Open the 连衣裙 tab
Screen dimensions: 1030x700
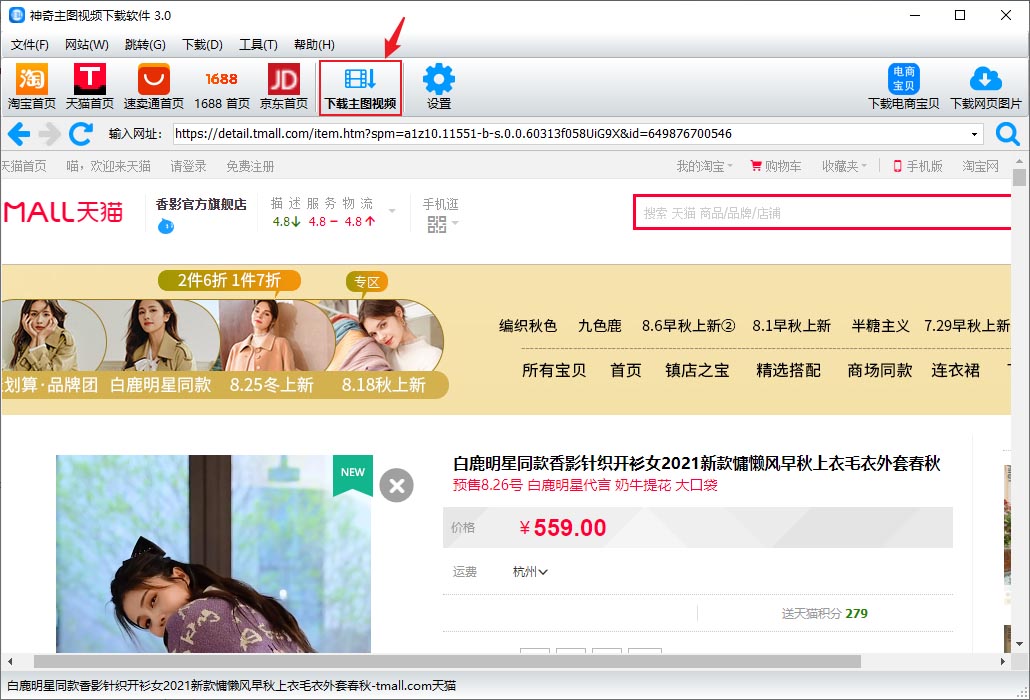[955, 370]
